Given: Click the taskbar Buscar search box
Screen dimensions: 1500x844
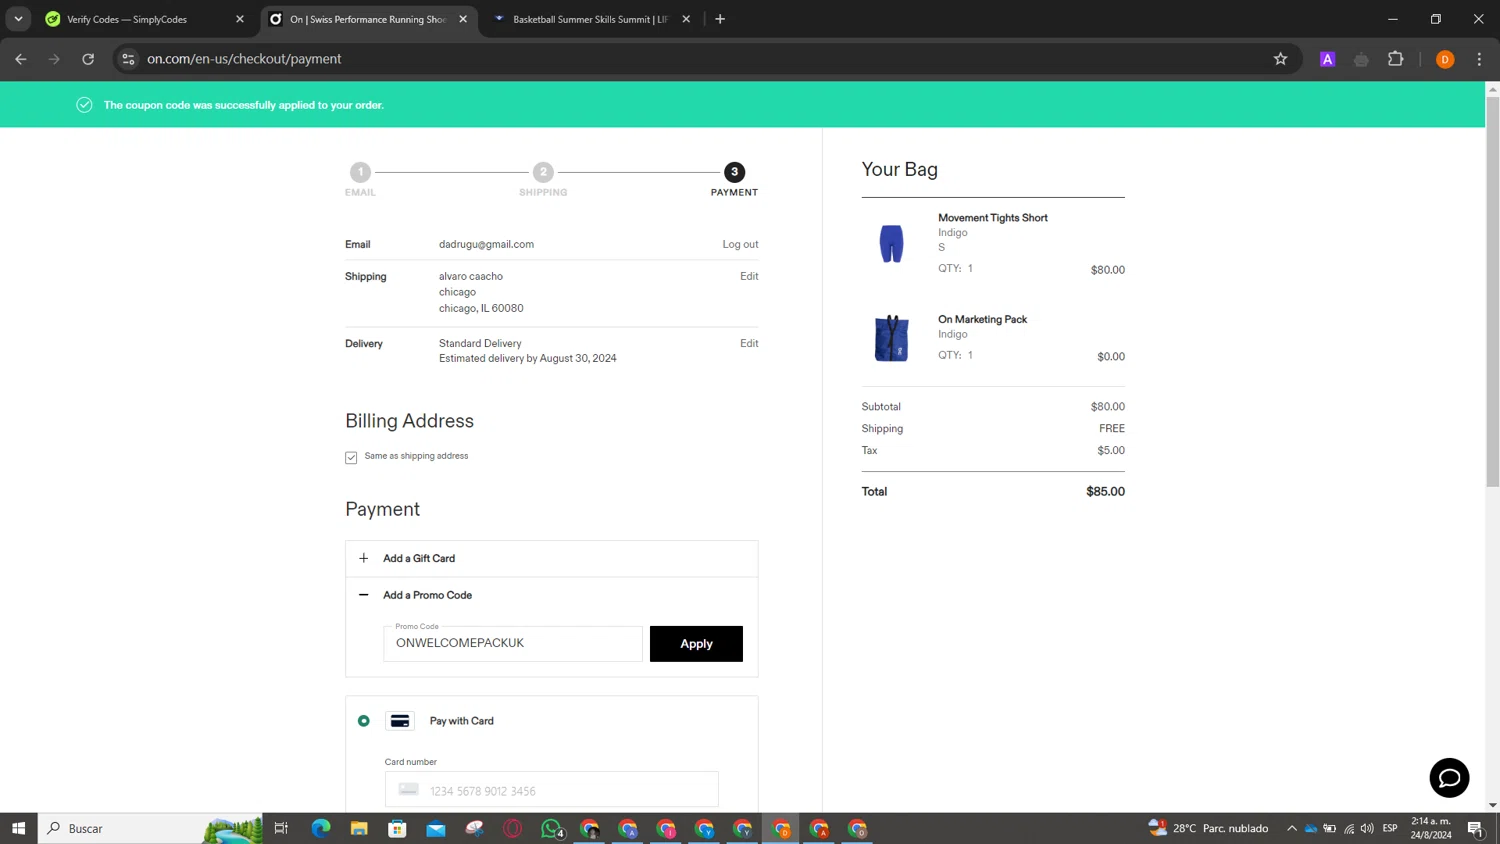Looking at the screenshot, I should (x=151, y=828).
